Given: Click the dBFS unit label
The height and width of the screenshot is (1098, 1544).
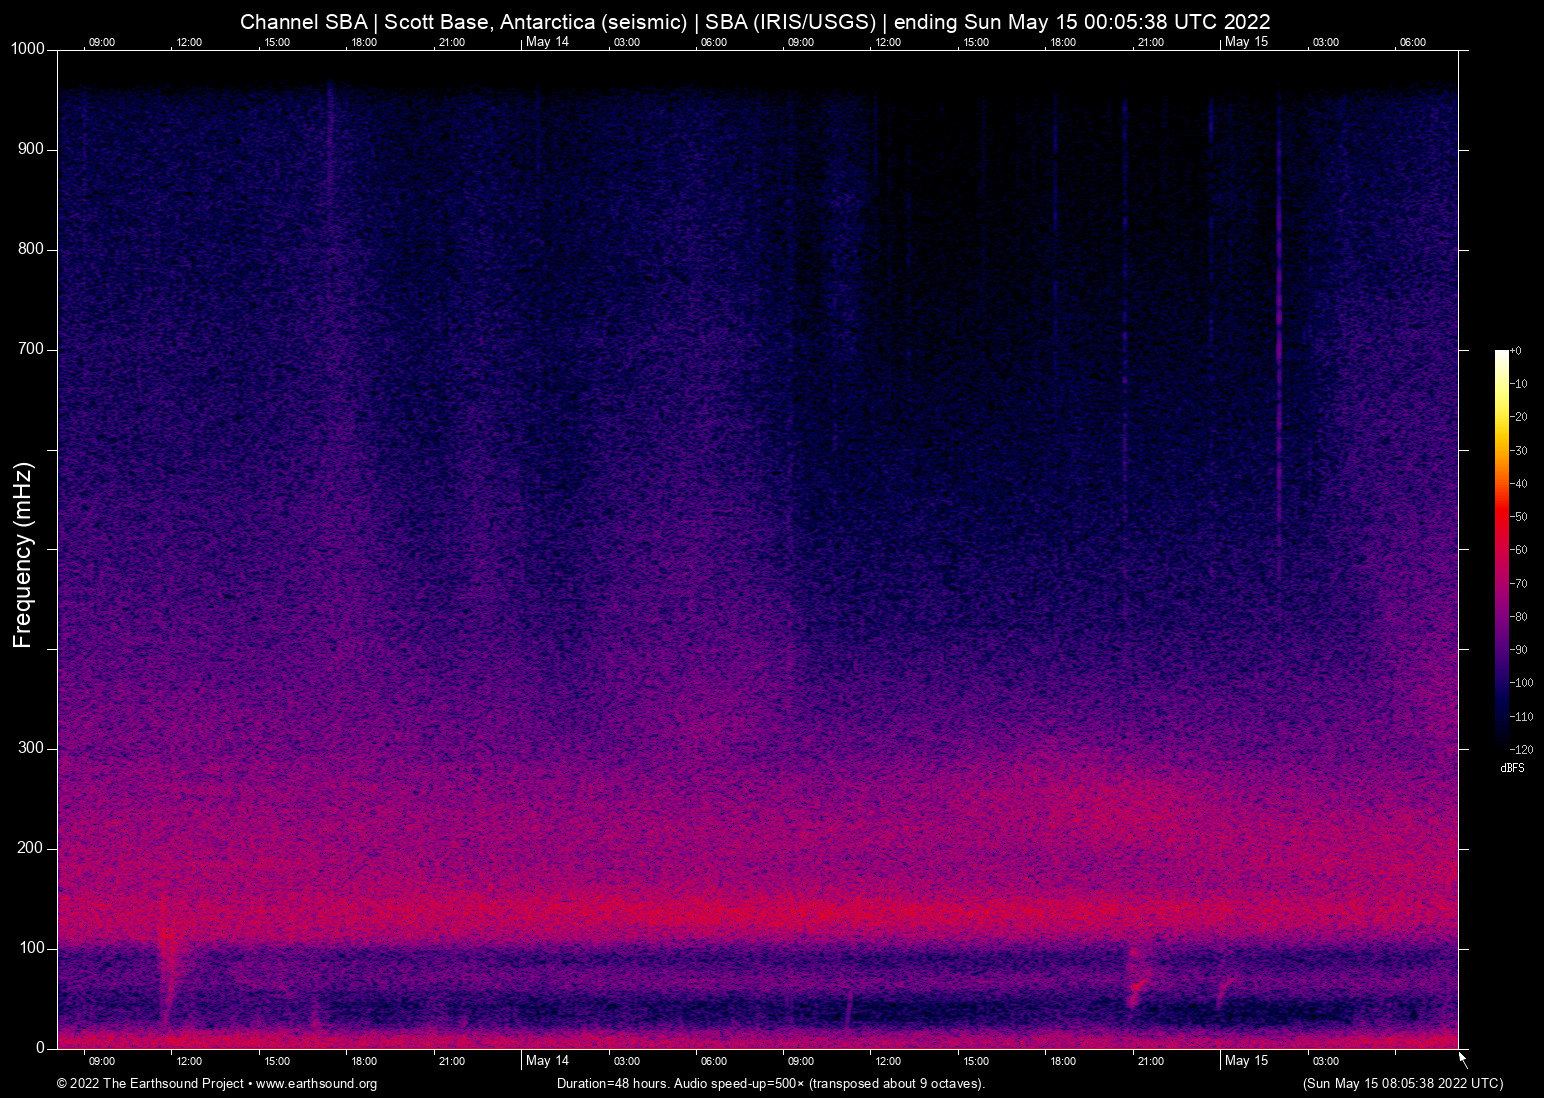Looking at the screenshot, I should 1512,768.
